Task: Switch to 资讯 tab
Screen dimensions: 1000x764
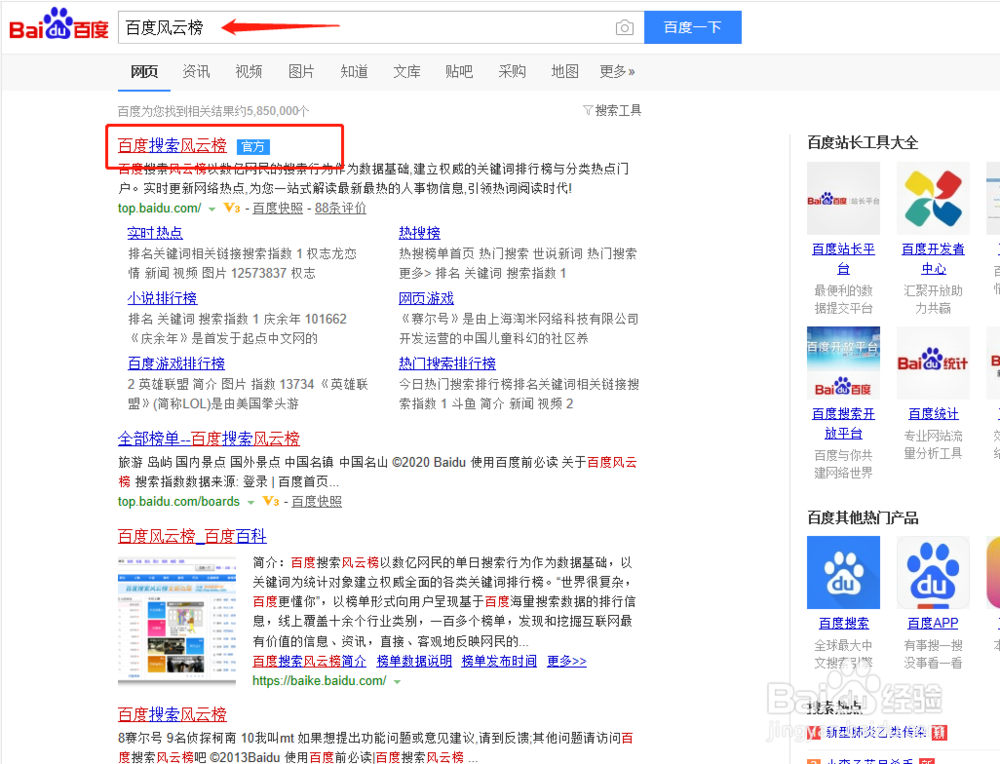Action: pyautogui.click(x=196, y=71)
